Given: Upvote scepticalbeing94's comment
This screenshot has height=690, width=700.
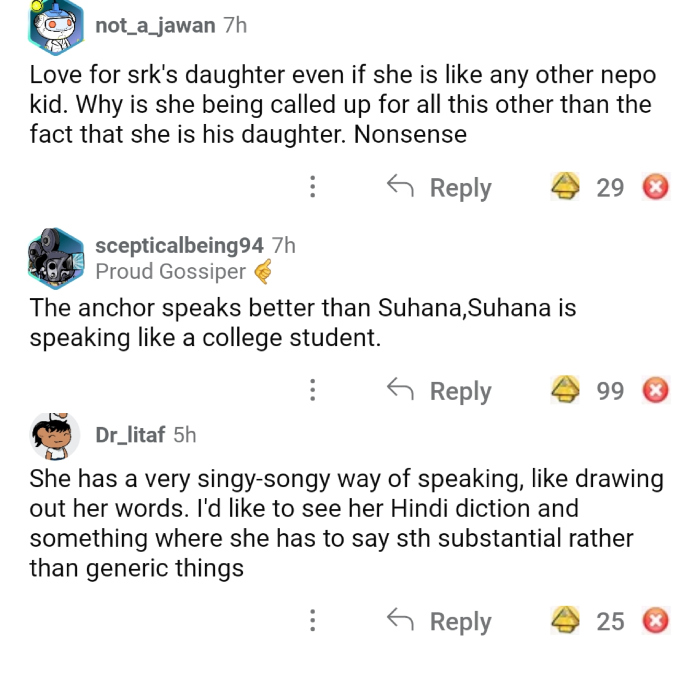Looking at the screenshot, I should pyautogui.click(x=566, y=390).
